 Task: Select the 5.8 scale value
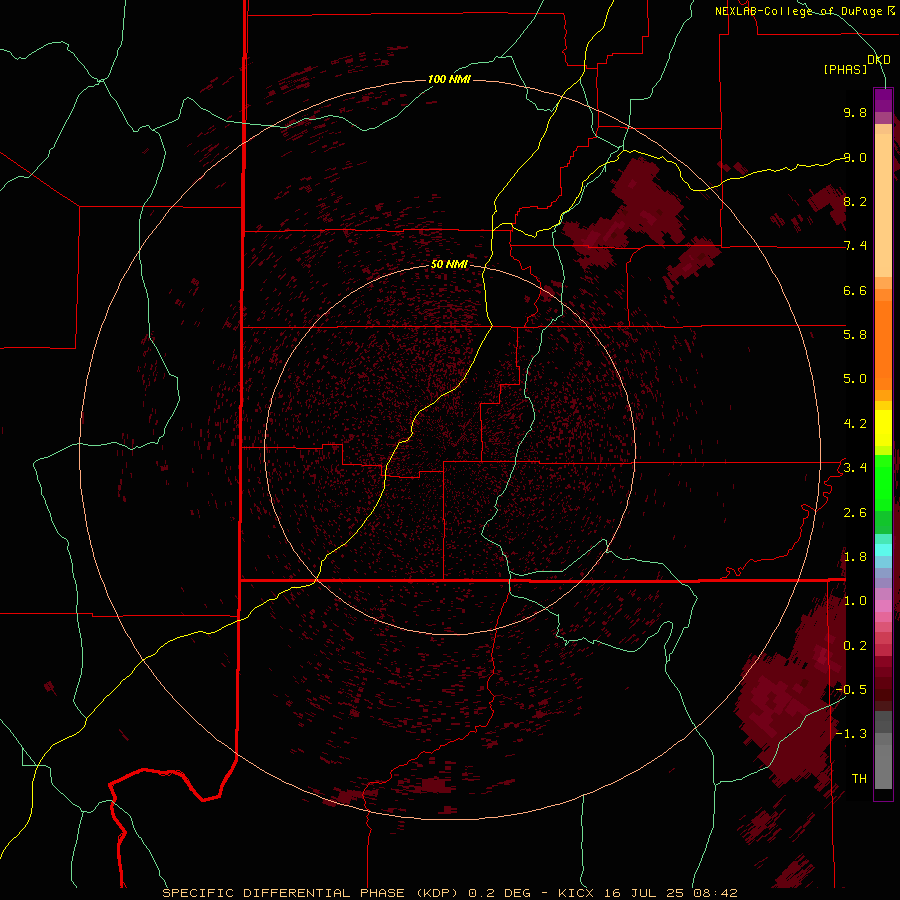coord(855,335)
